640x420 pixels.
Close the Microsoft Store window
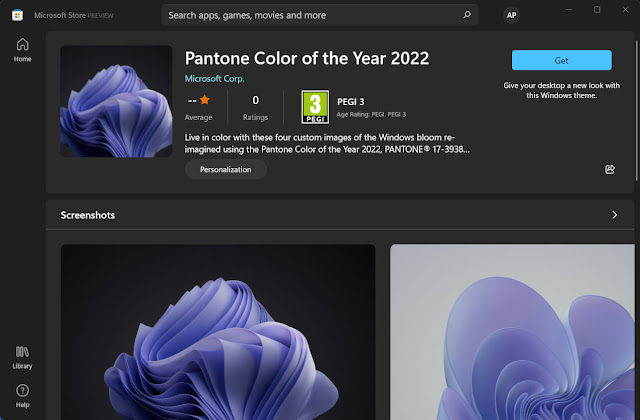click(625, 9)
